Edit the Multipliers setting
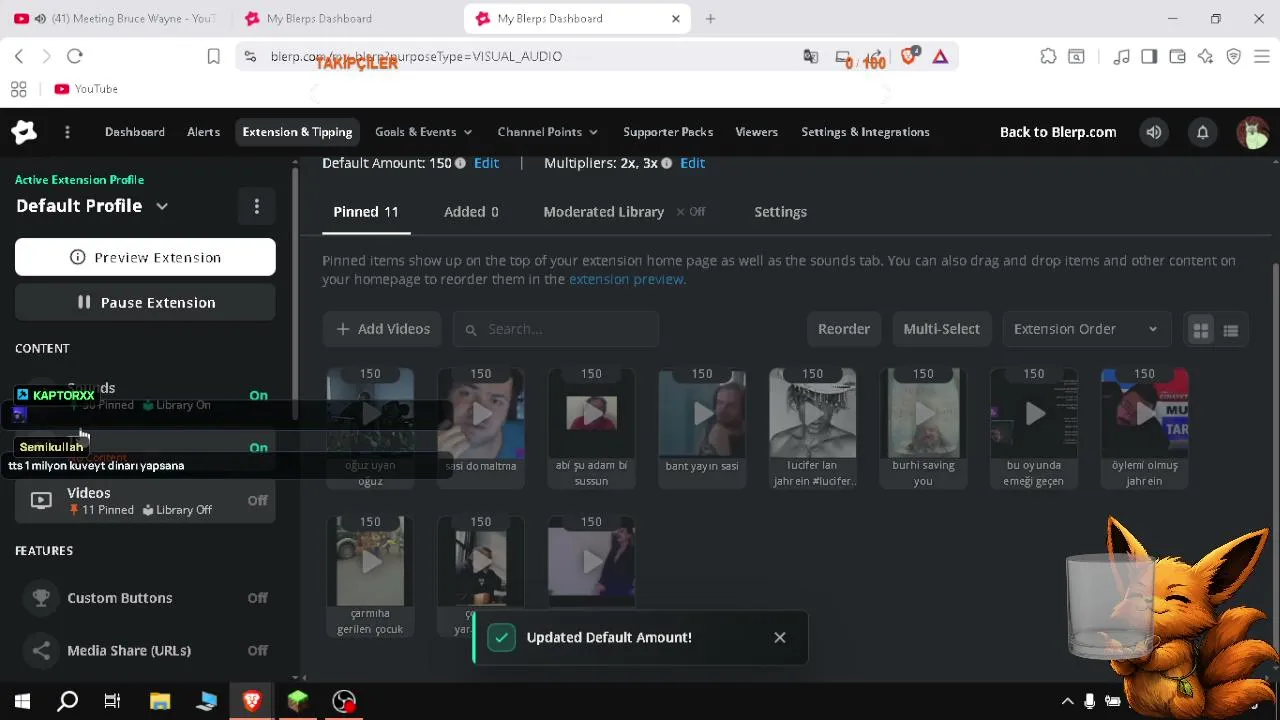The width and height of the screenshot is (1280, 720). pos(692,163)
